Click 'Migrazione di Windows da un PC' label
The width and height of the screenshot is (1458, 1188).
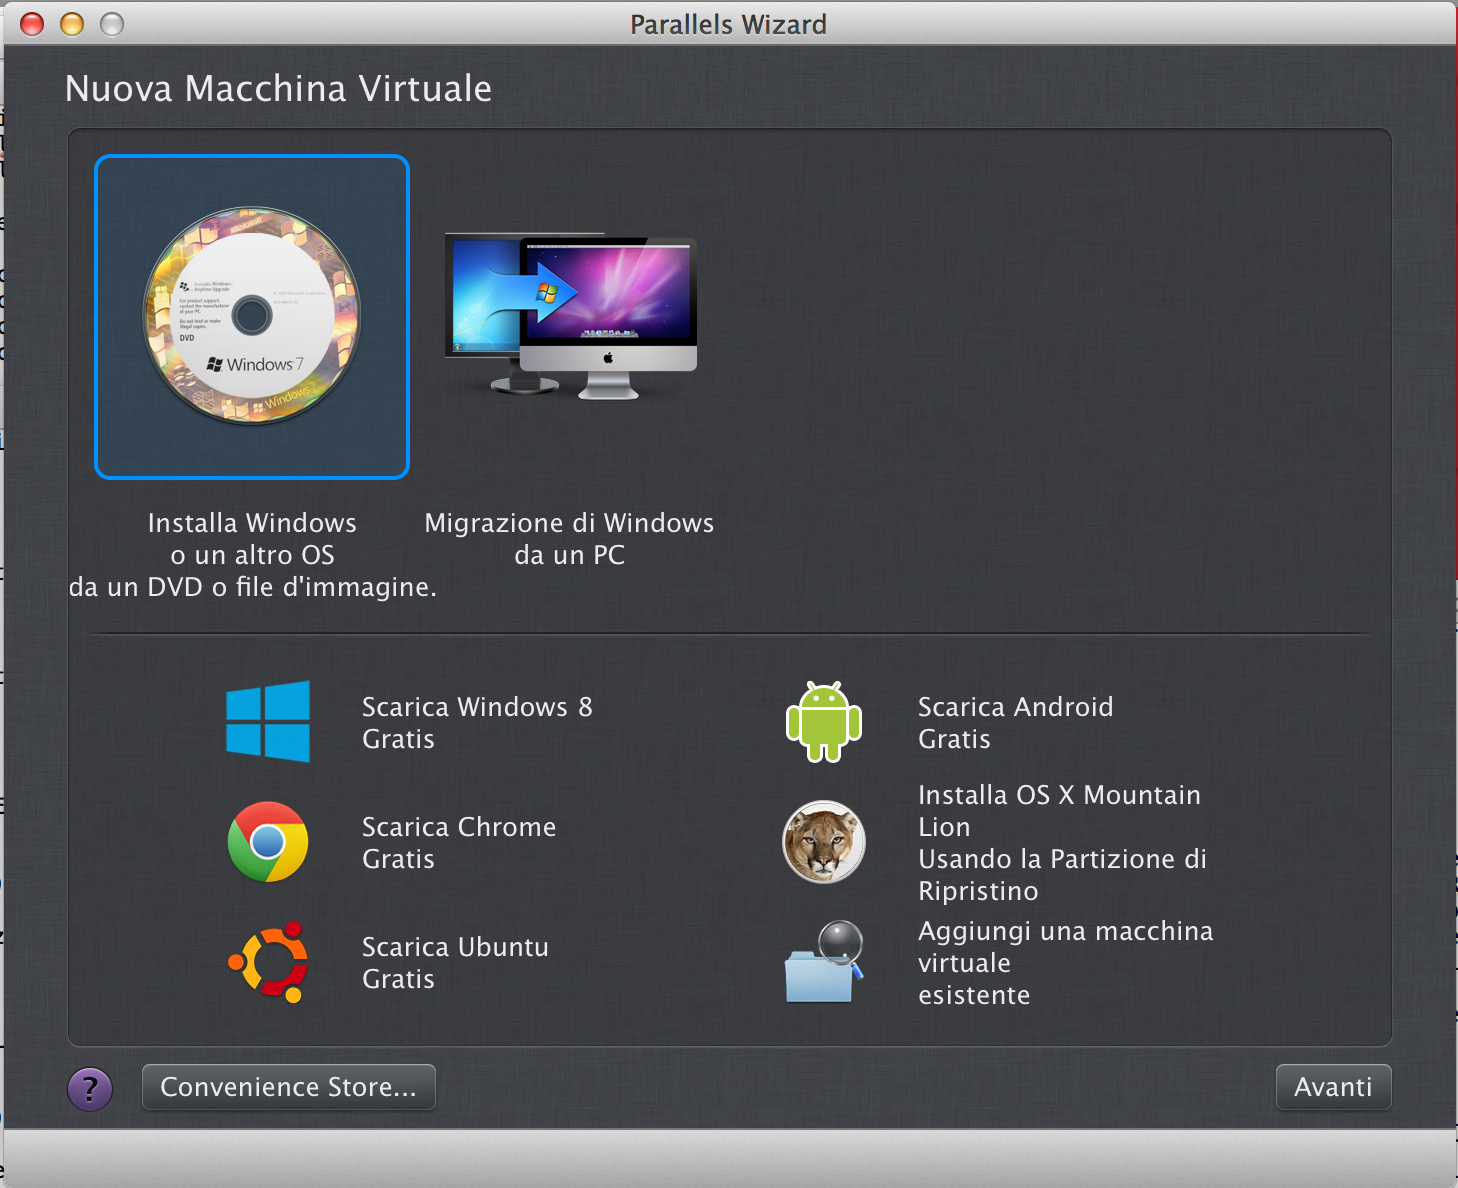tap(569, 538)
